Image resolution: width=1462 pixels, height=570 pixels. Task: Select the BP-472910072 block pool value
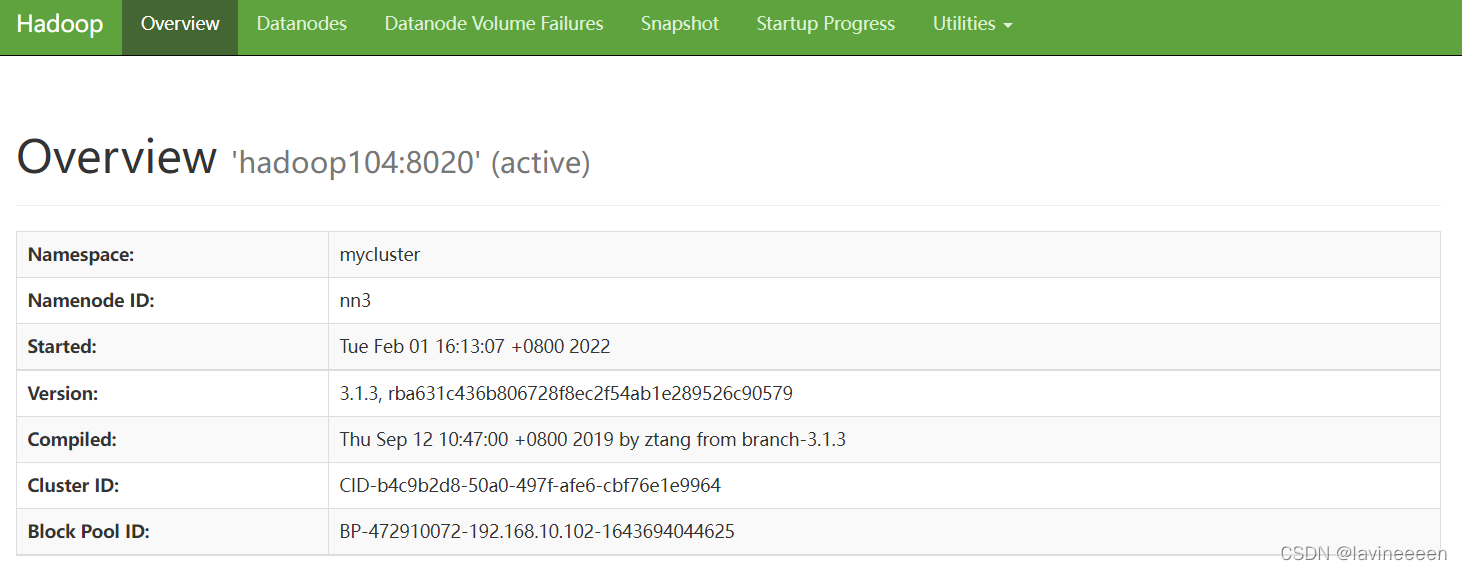pyautogui.click(x=537, y=531)
